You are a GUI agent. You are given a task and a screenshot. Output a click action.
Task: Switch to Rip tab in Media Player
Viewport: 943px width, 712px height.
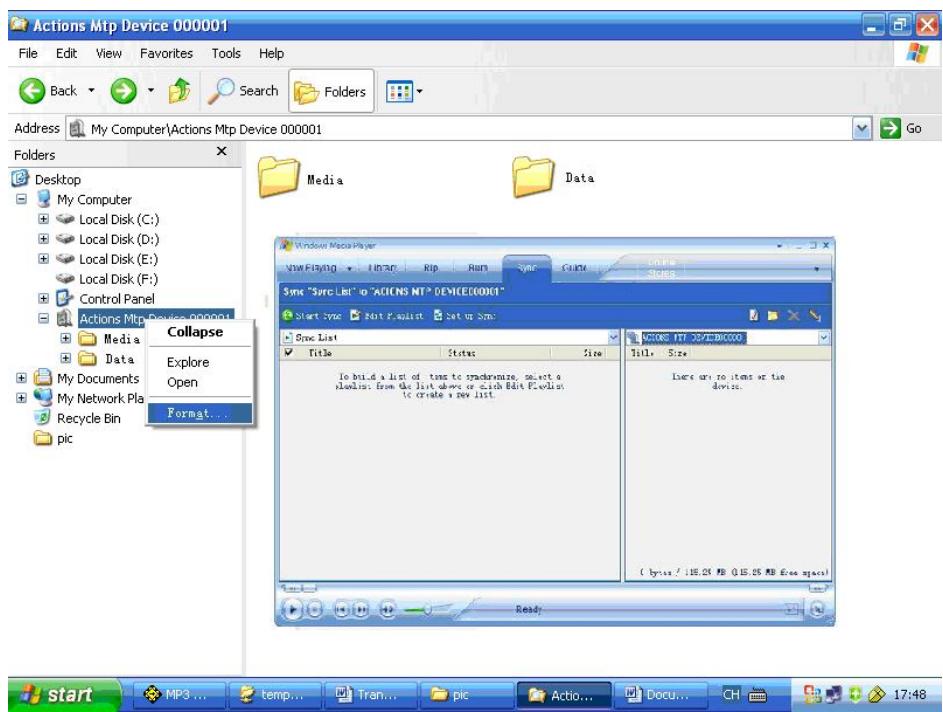(431, 268)
